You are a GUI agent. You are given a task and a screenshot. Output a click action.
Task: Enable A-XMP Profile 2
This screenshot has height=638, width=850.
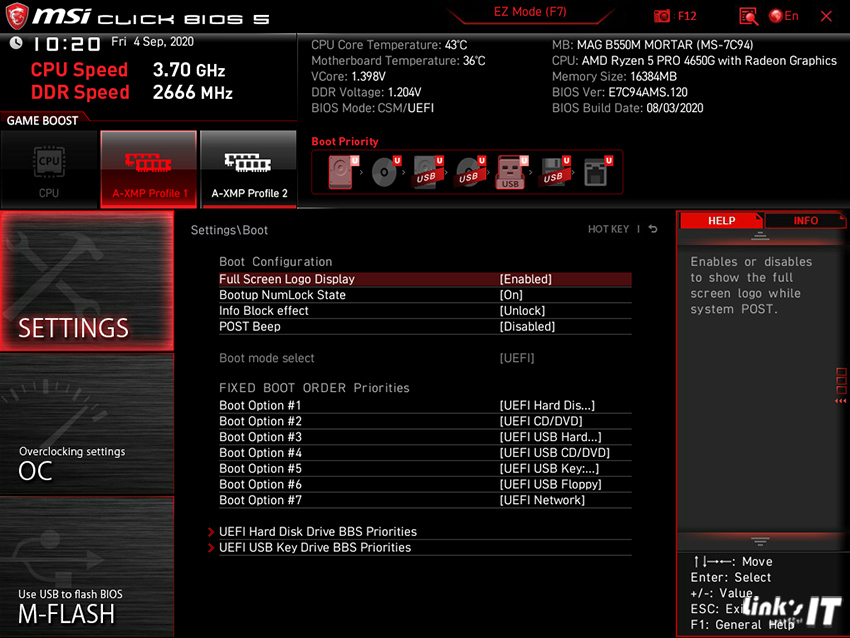249,169
